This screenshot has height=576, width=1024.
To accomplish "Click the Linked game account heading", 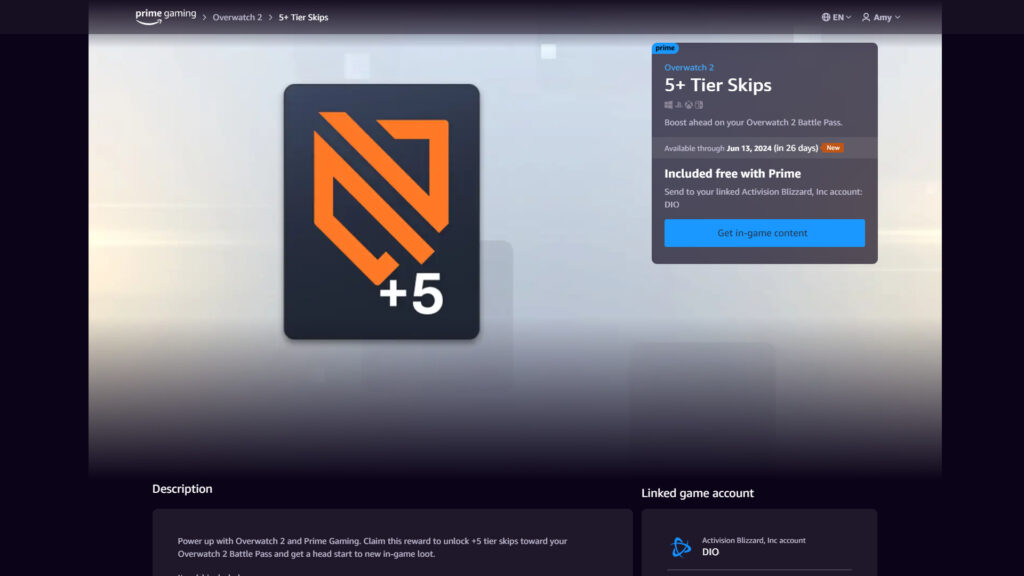I will (x=697, y=493).
